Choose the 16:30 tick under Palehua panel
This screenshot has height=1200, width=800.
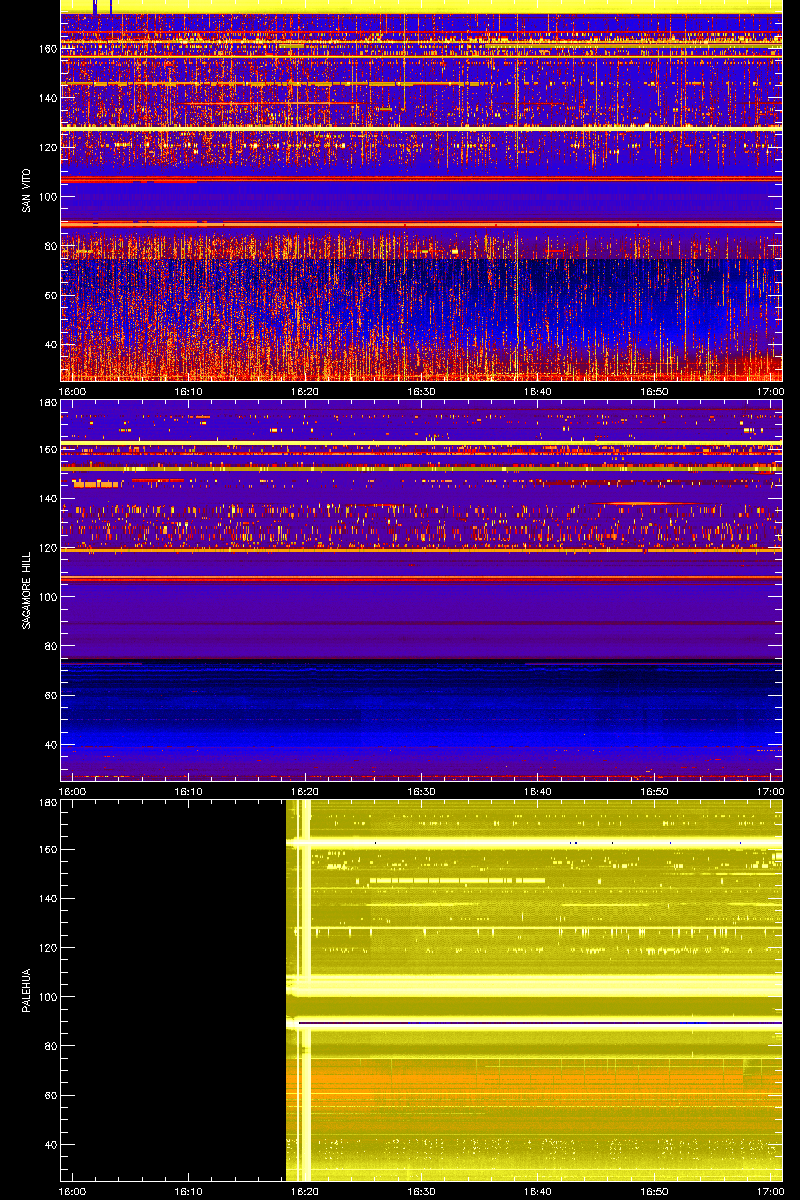click(422, 1192)
